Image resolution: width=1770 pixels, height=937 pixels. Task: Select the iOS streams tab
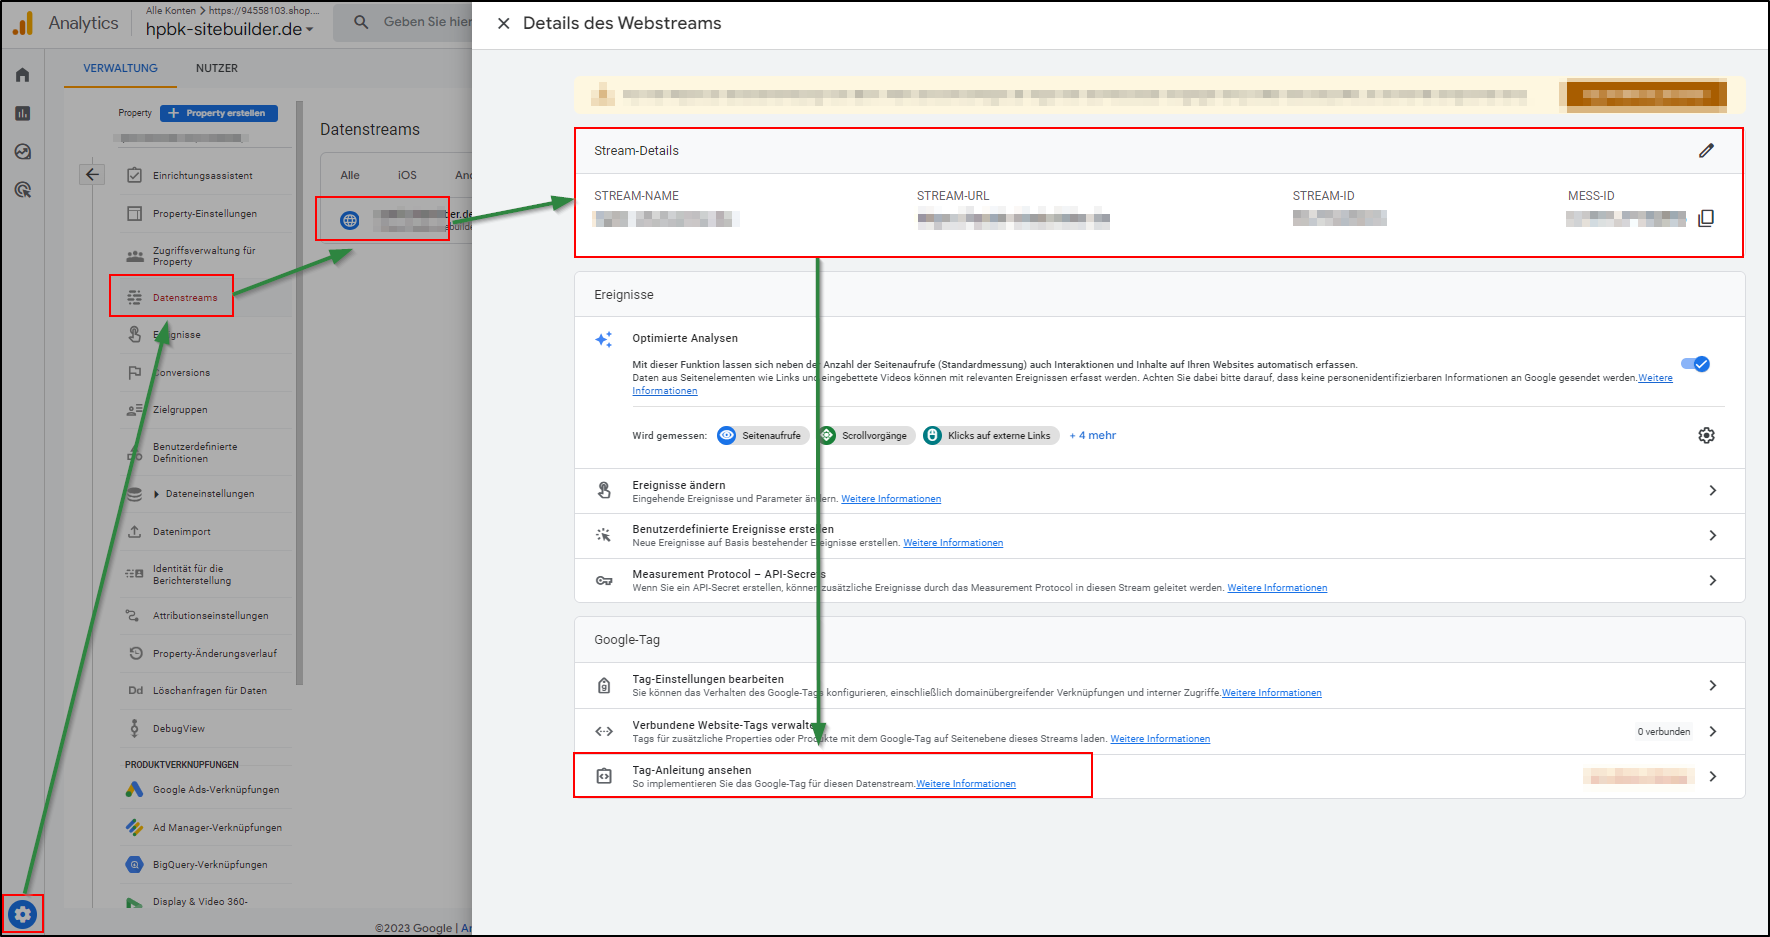click(407, 175)
